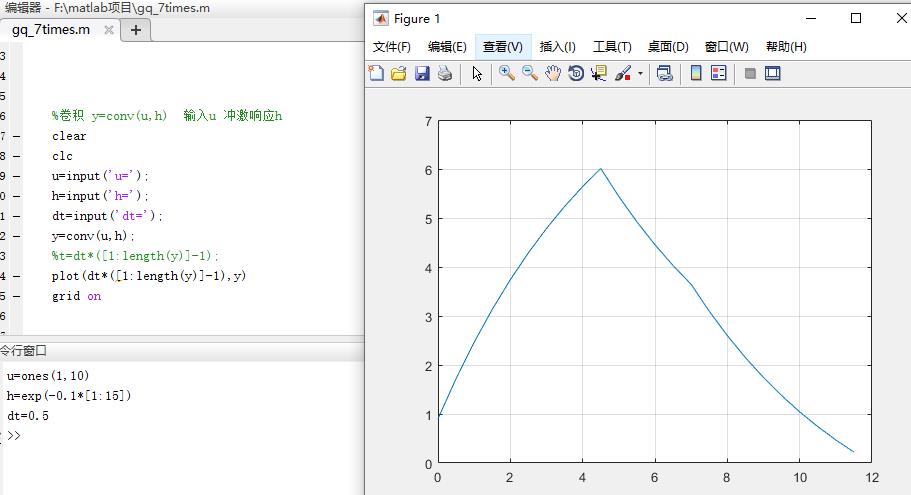Insert a colorbar via toolbar icon
Viewport: 911px width, 495px height.
695,73
